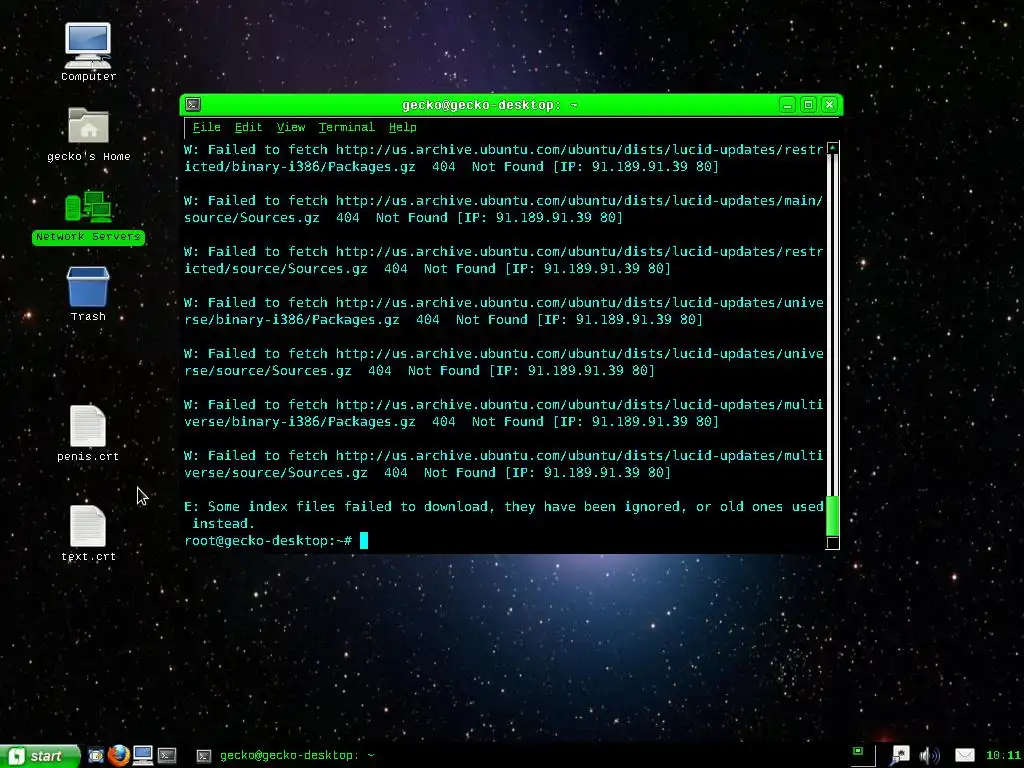1024x768 pixels.
Task: Click the terminal title bar text
Action: point(490,104)
